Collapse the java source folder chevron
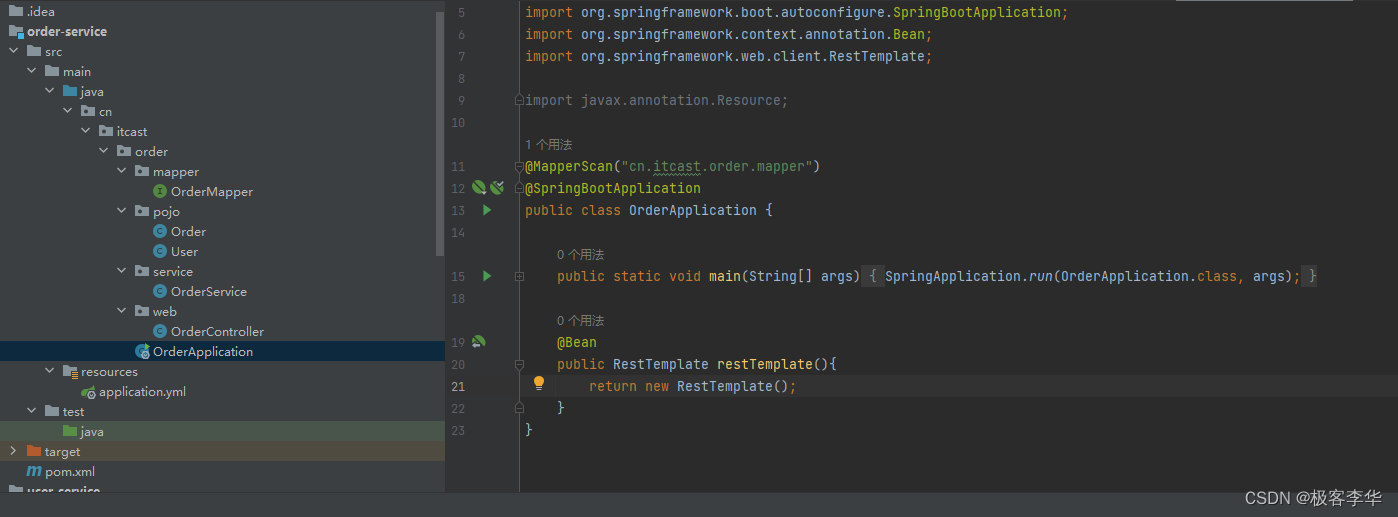 coord(50,91)
